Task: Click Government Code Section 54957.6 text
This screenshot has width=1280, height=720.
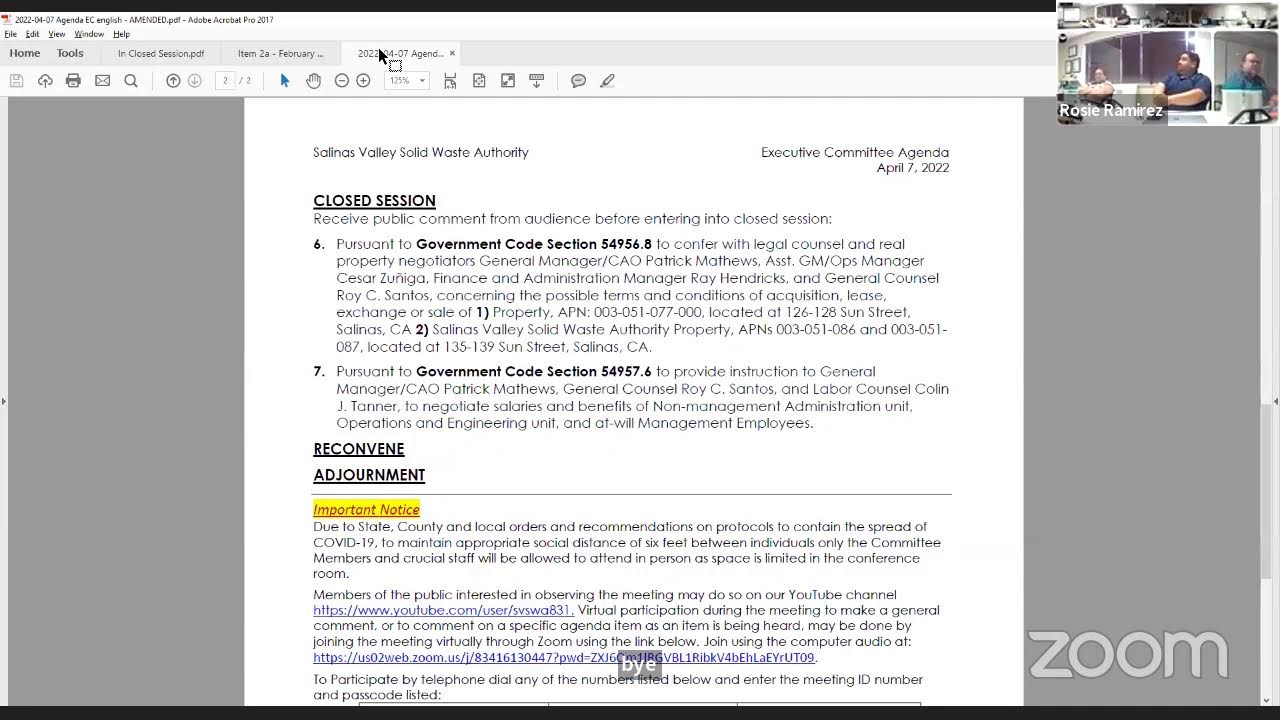Action: (534, 372)
